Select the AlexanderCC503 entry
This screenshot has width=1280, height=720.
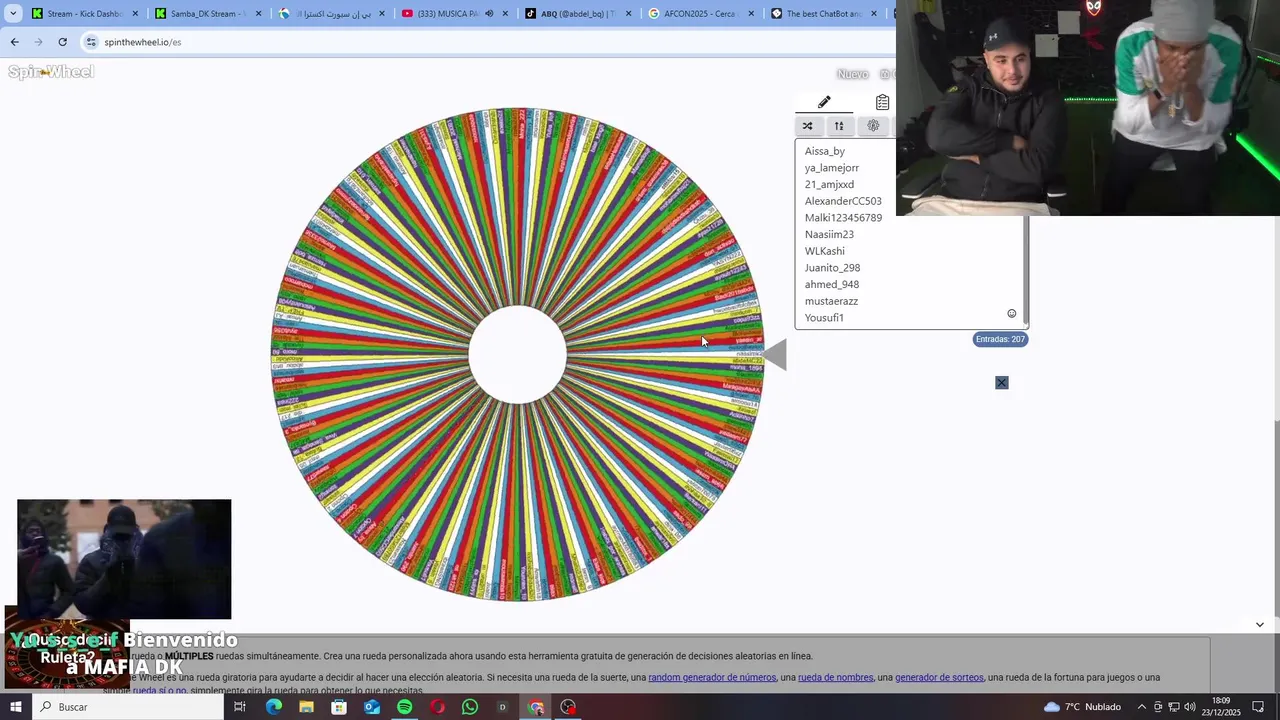coord(843,201)
